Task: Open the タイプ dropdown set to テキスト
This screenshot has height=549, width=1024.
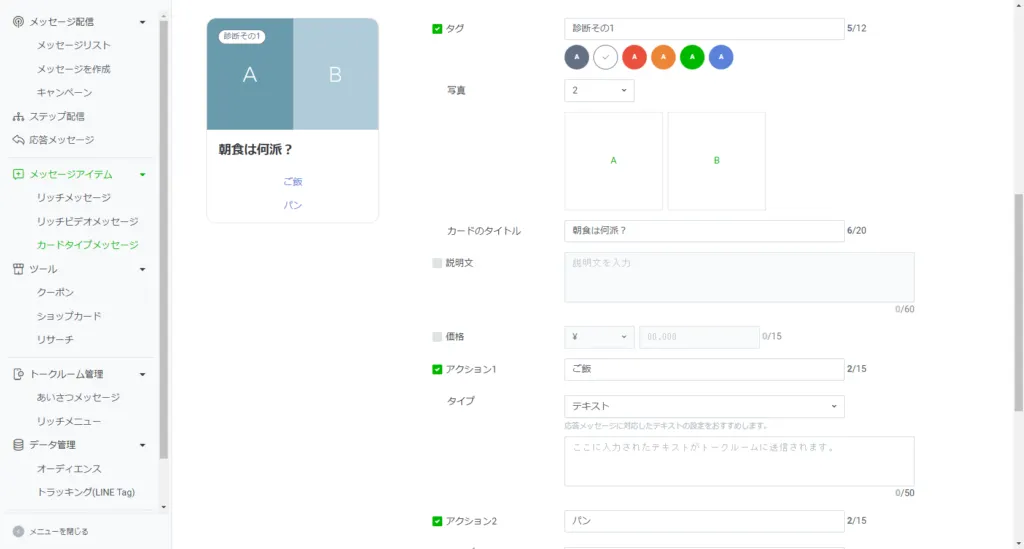Action: pyautogui.click(x=703, y=406)
